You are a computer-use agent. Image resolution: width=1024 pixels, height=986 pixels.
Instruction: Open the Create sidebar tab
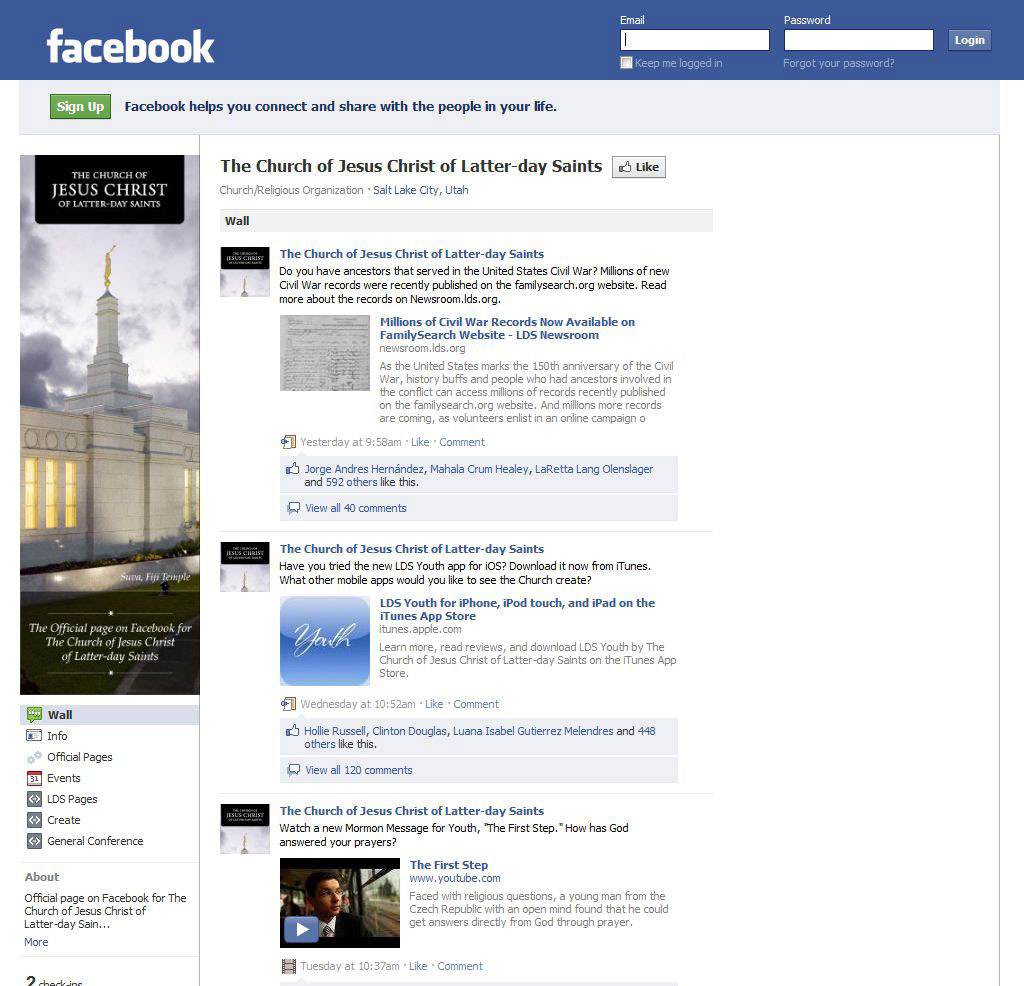tap(63, 820)
